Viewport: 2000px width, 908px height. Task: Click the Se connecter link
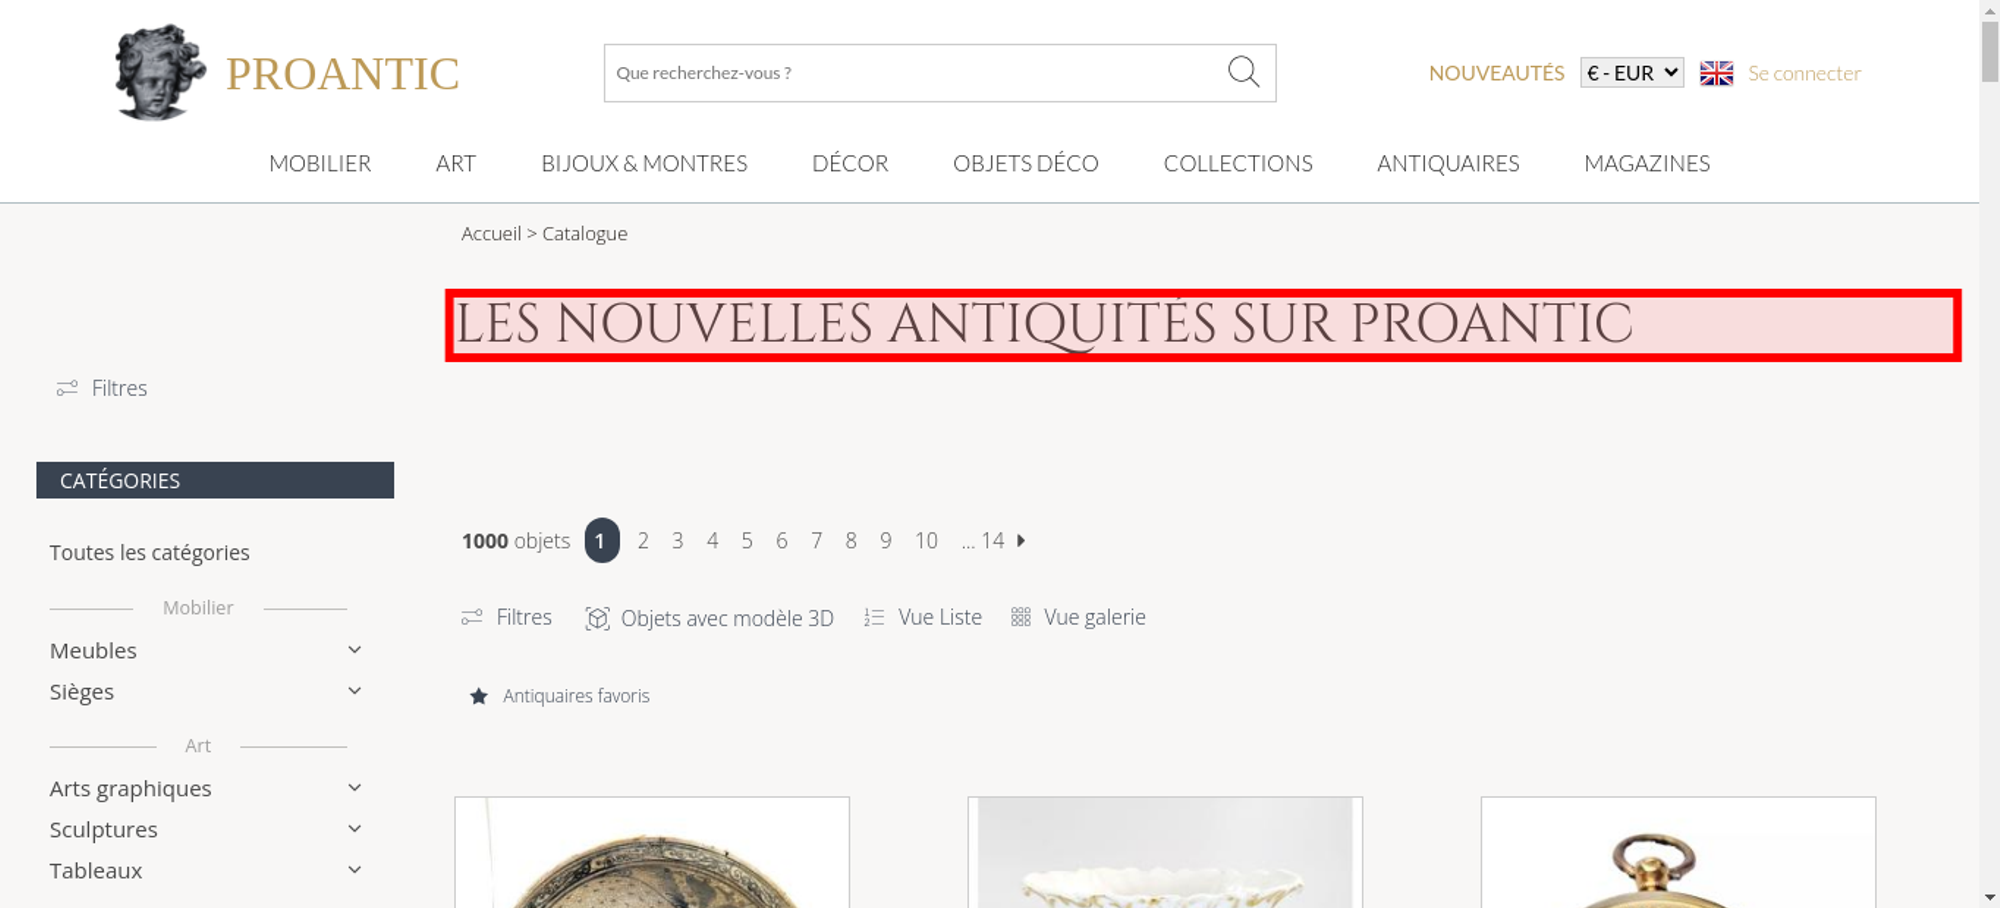click(1804, 73)
